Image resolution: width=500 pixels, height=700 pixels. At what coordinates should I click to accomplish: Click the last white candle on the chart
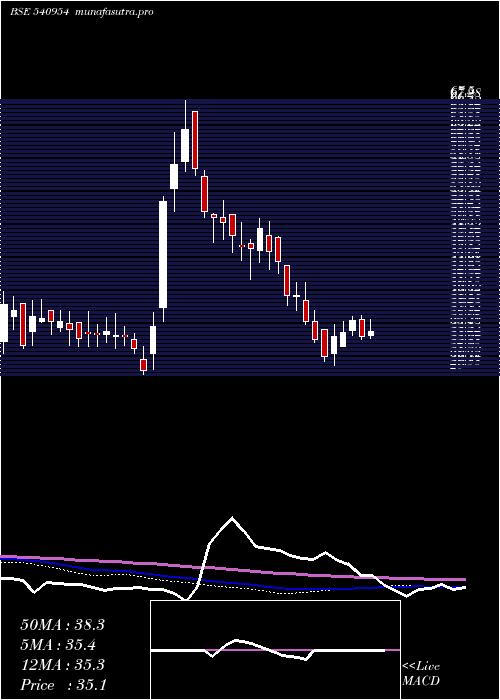(x=371, y=333)
